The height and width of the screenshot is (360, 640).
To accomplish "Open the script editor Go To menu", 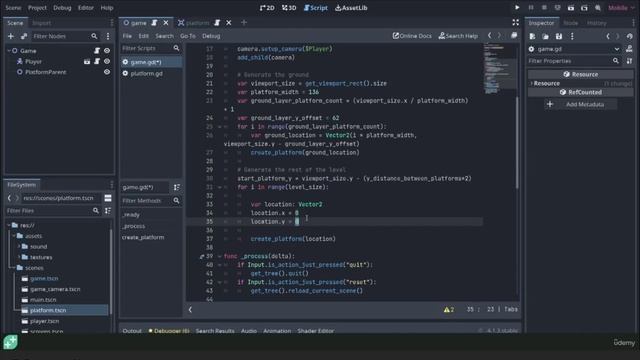I will coord(188,36).
